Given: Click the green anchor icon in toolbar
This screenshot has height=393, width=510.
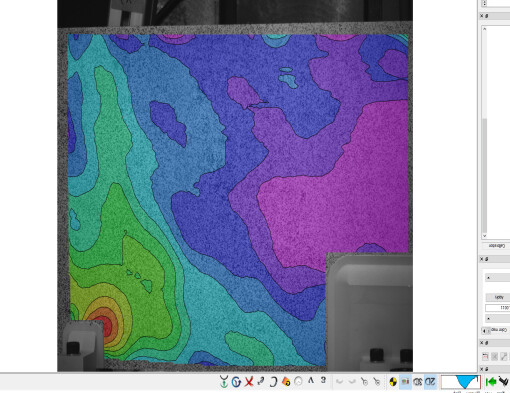Looking at the screenshot, I should [224, 381].
